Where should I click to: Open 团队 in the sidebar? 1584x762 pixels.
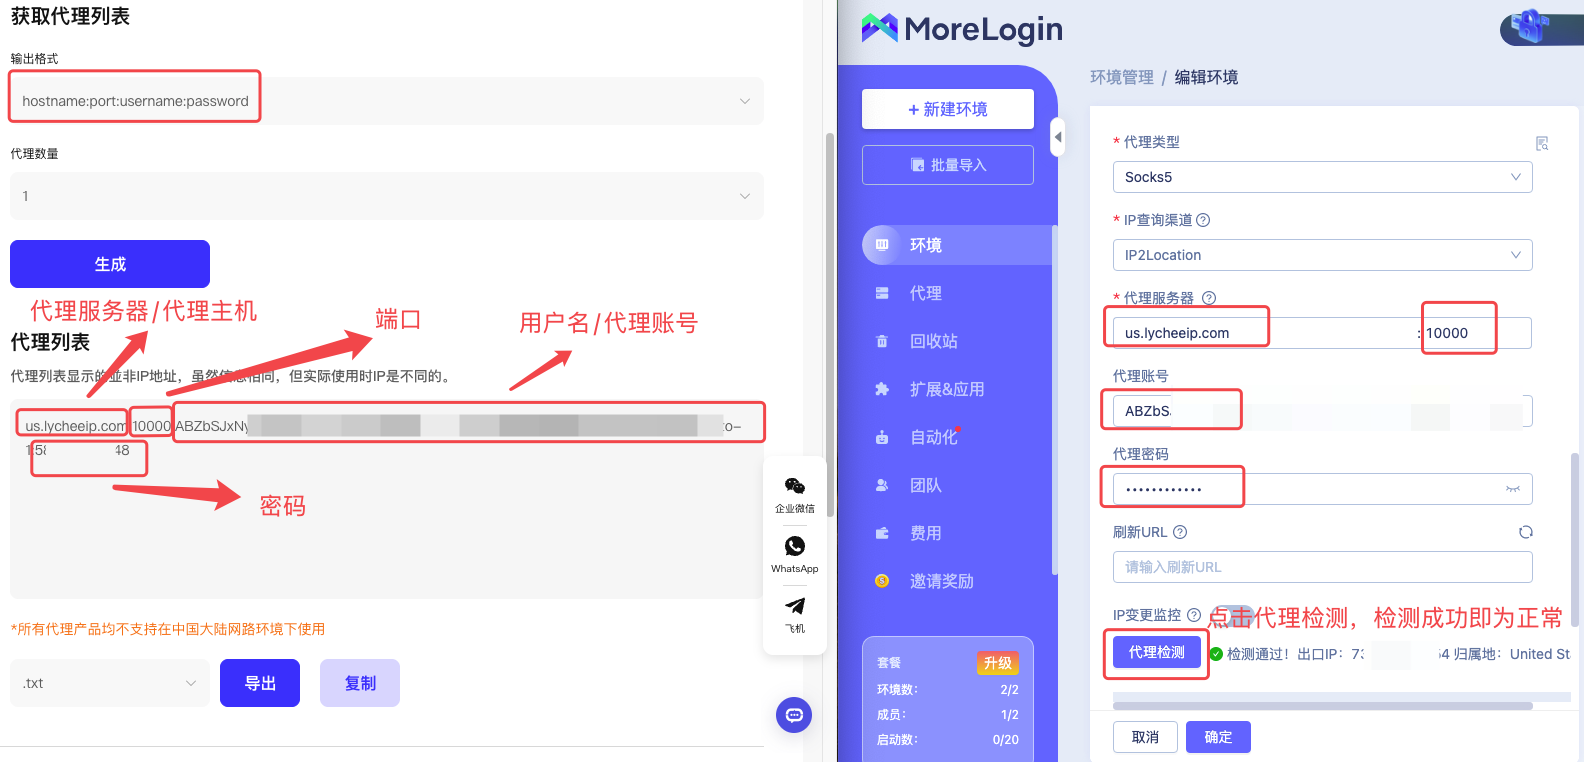[956, 485]
